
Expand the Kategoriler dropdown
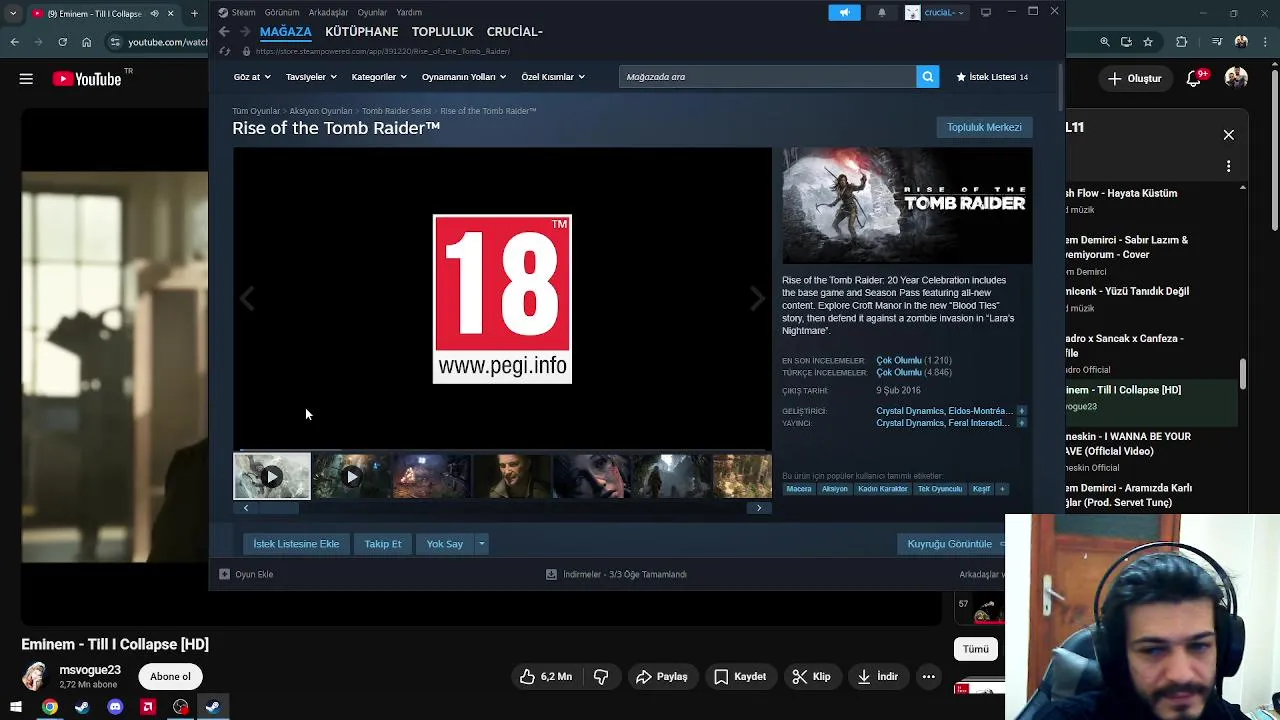(379, 77)
